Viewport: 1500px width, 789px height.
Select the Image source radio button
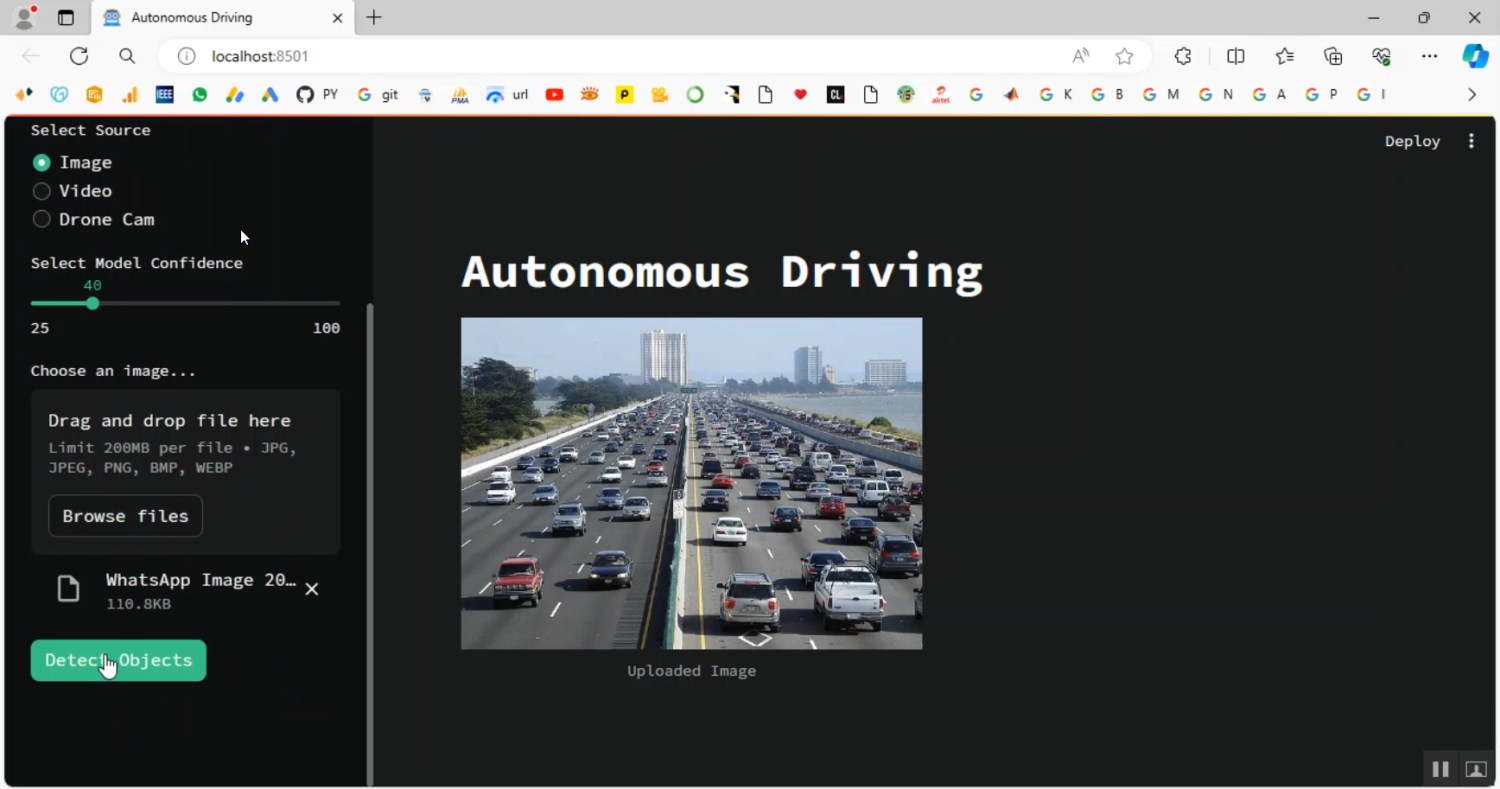[x=42, y=162]
